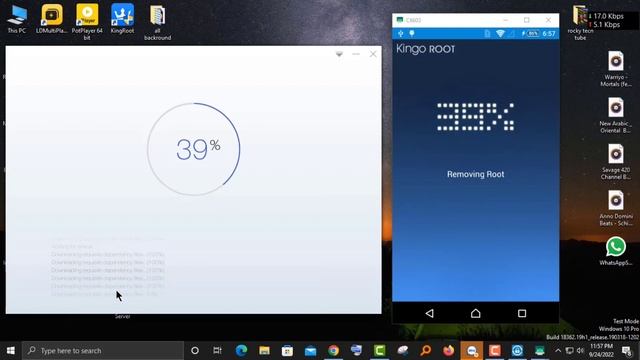Close the phone mirror window
The width and height of the screenshot is (640, 360).
548,20
